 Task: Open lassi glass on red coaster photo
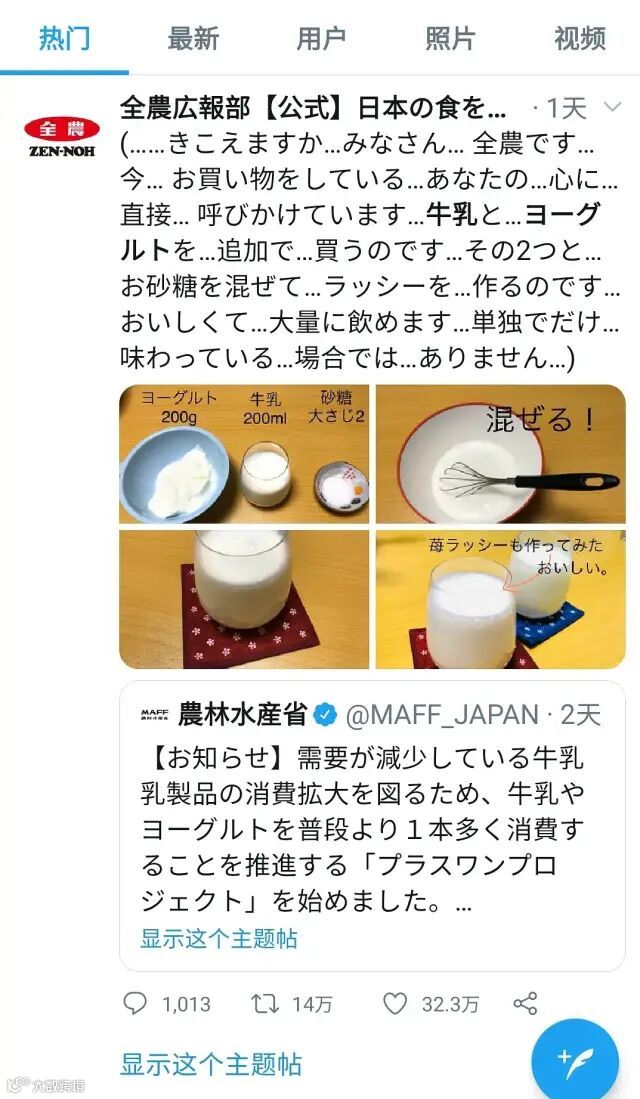click(244, 599)
